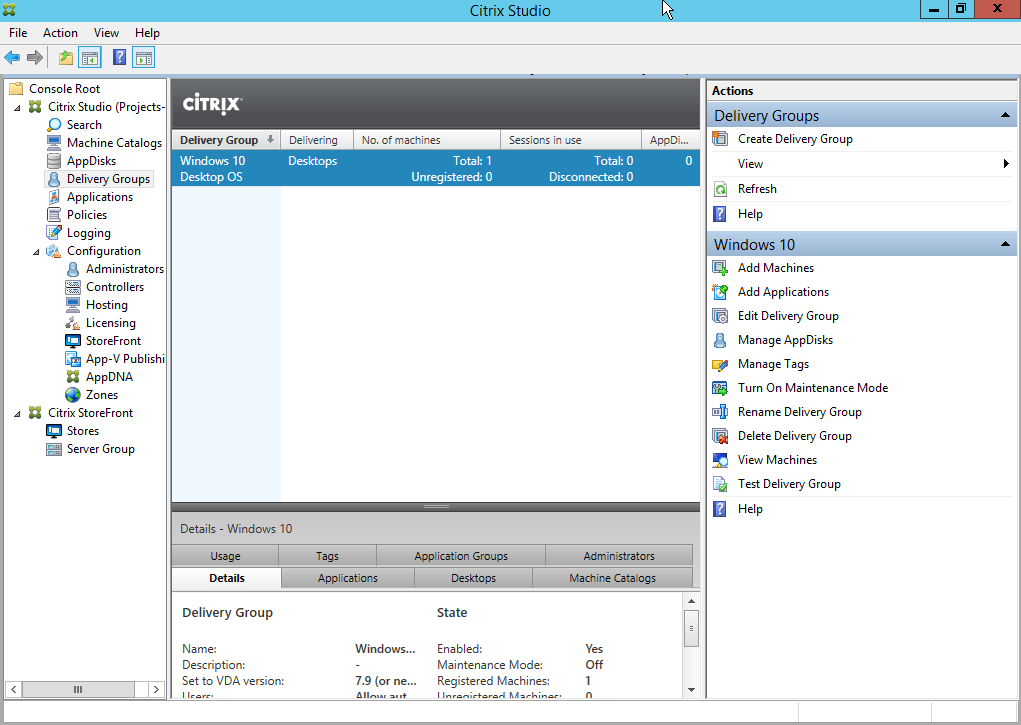Screen dimensions: 1021x725
Task: Open the App-V Publishing node
Action: point(125,358)
